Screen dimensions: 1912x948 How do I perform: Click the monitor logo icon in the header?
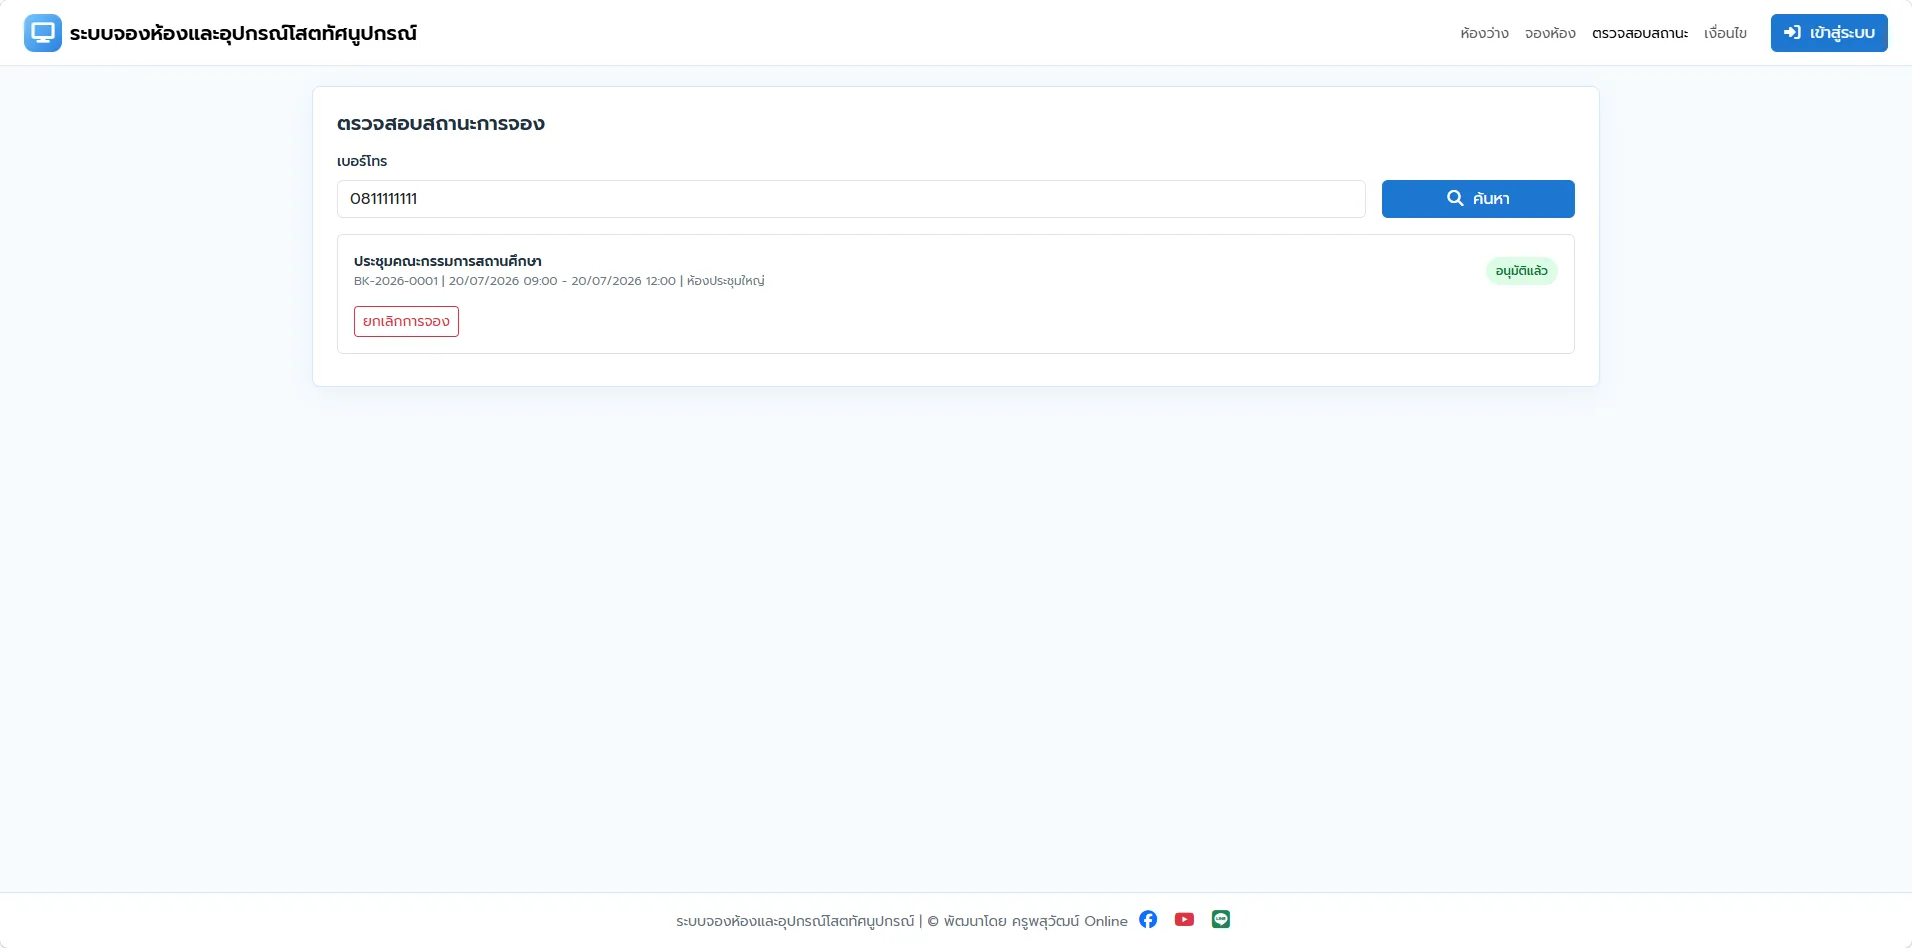point(43,33)
